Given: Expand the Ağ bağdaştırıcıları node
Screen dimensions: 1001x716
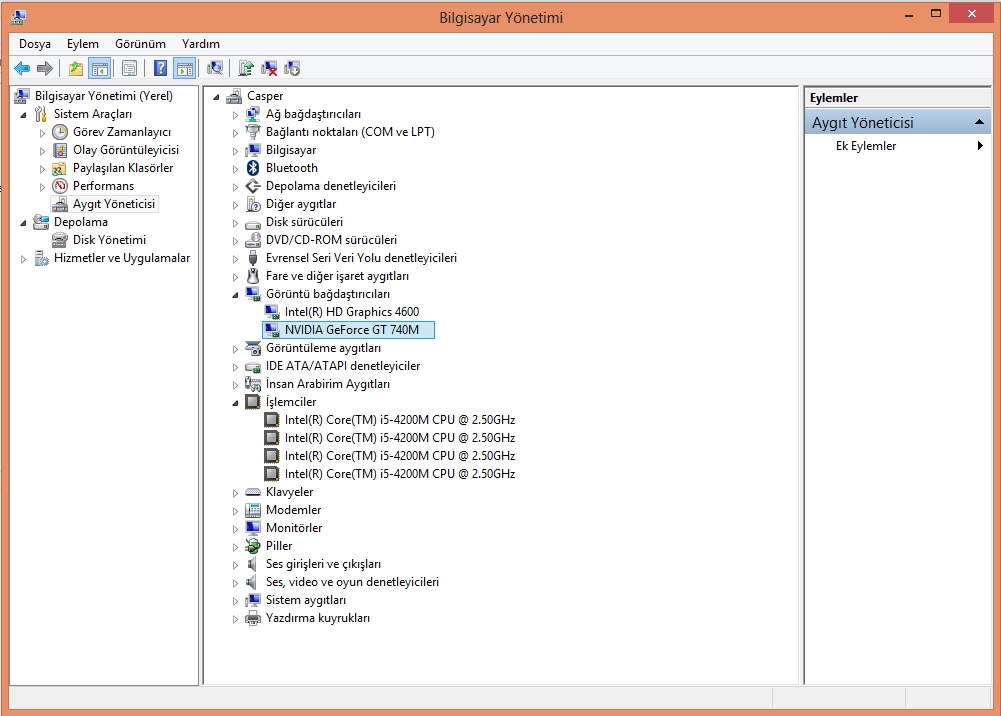Looking at the screenshot, I should pos(235,115).
